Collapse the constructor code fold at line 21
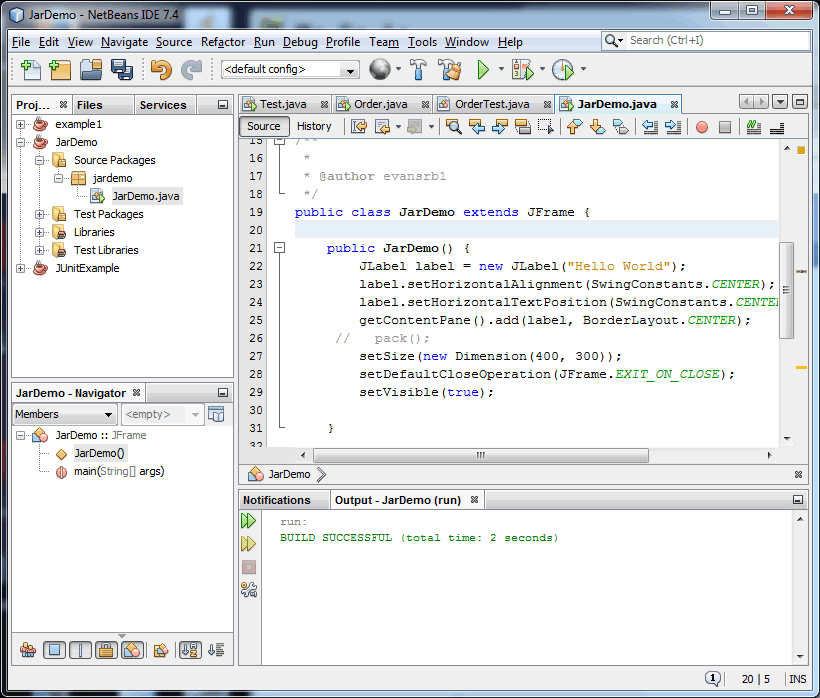The width and height of the screenshot is (820, 698). click(280, 248)
